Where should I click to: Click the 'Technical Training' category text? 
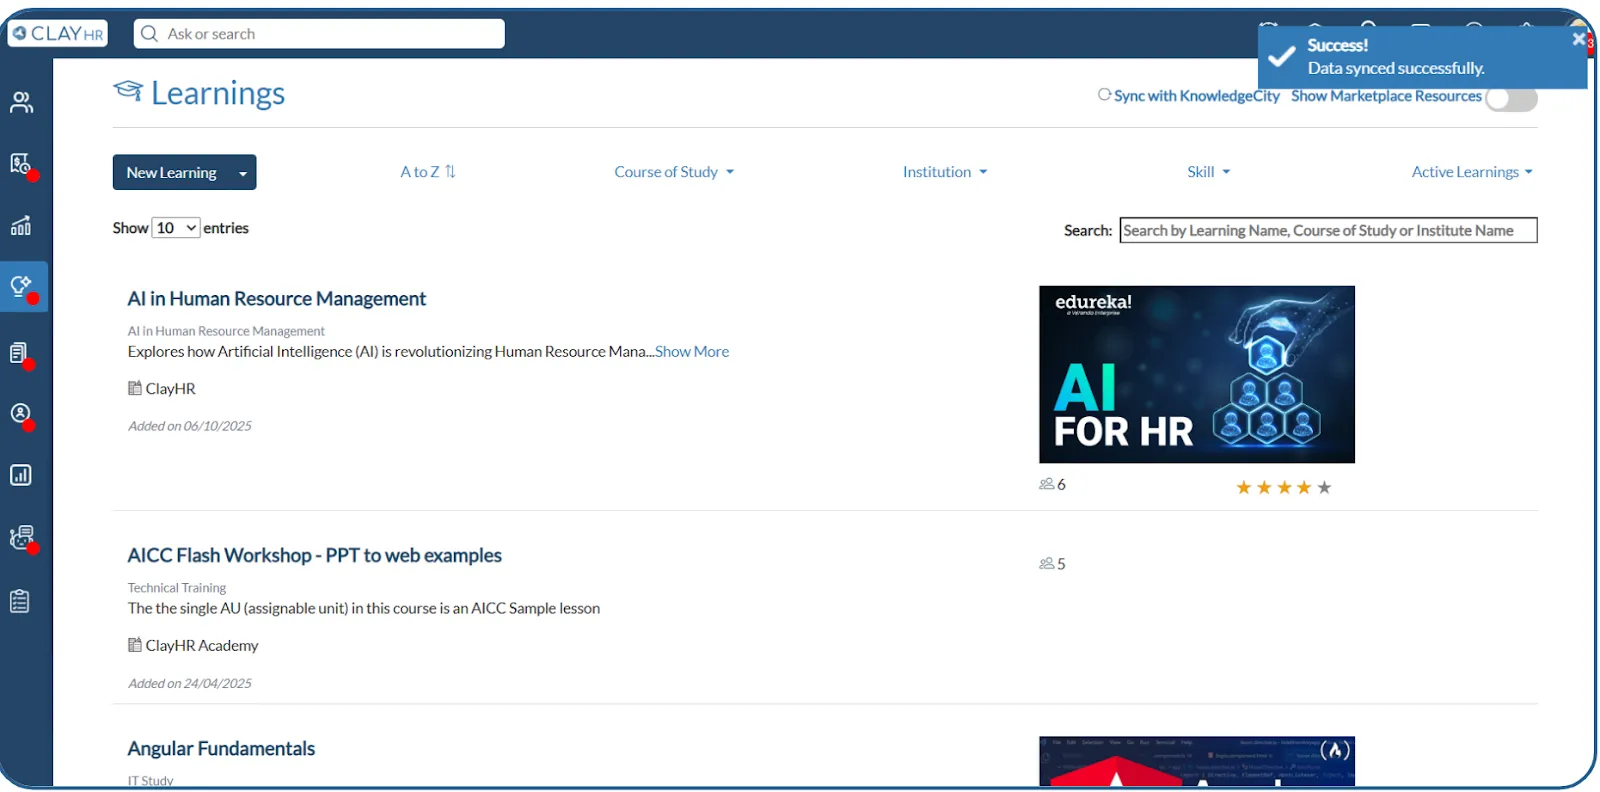click(x=176, y=587)
